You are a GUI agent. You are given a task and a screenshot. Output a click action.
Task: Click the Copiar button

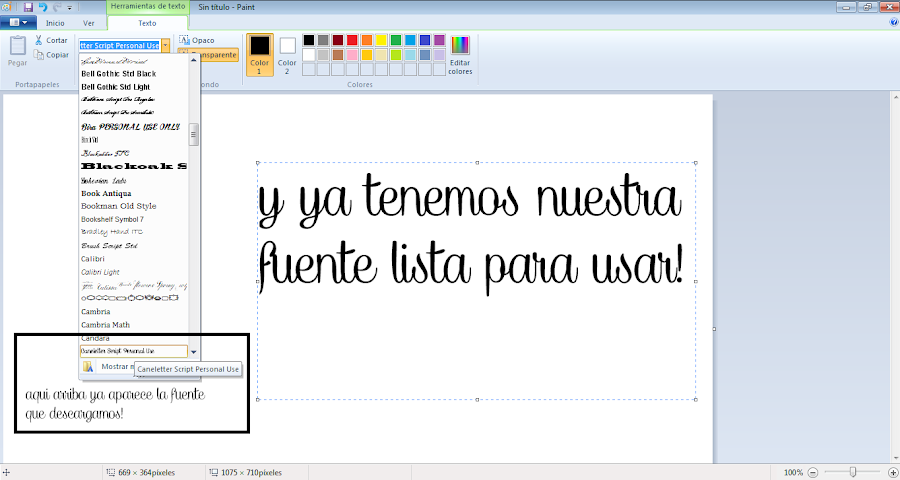click(x=51, y=55)
